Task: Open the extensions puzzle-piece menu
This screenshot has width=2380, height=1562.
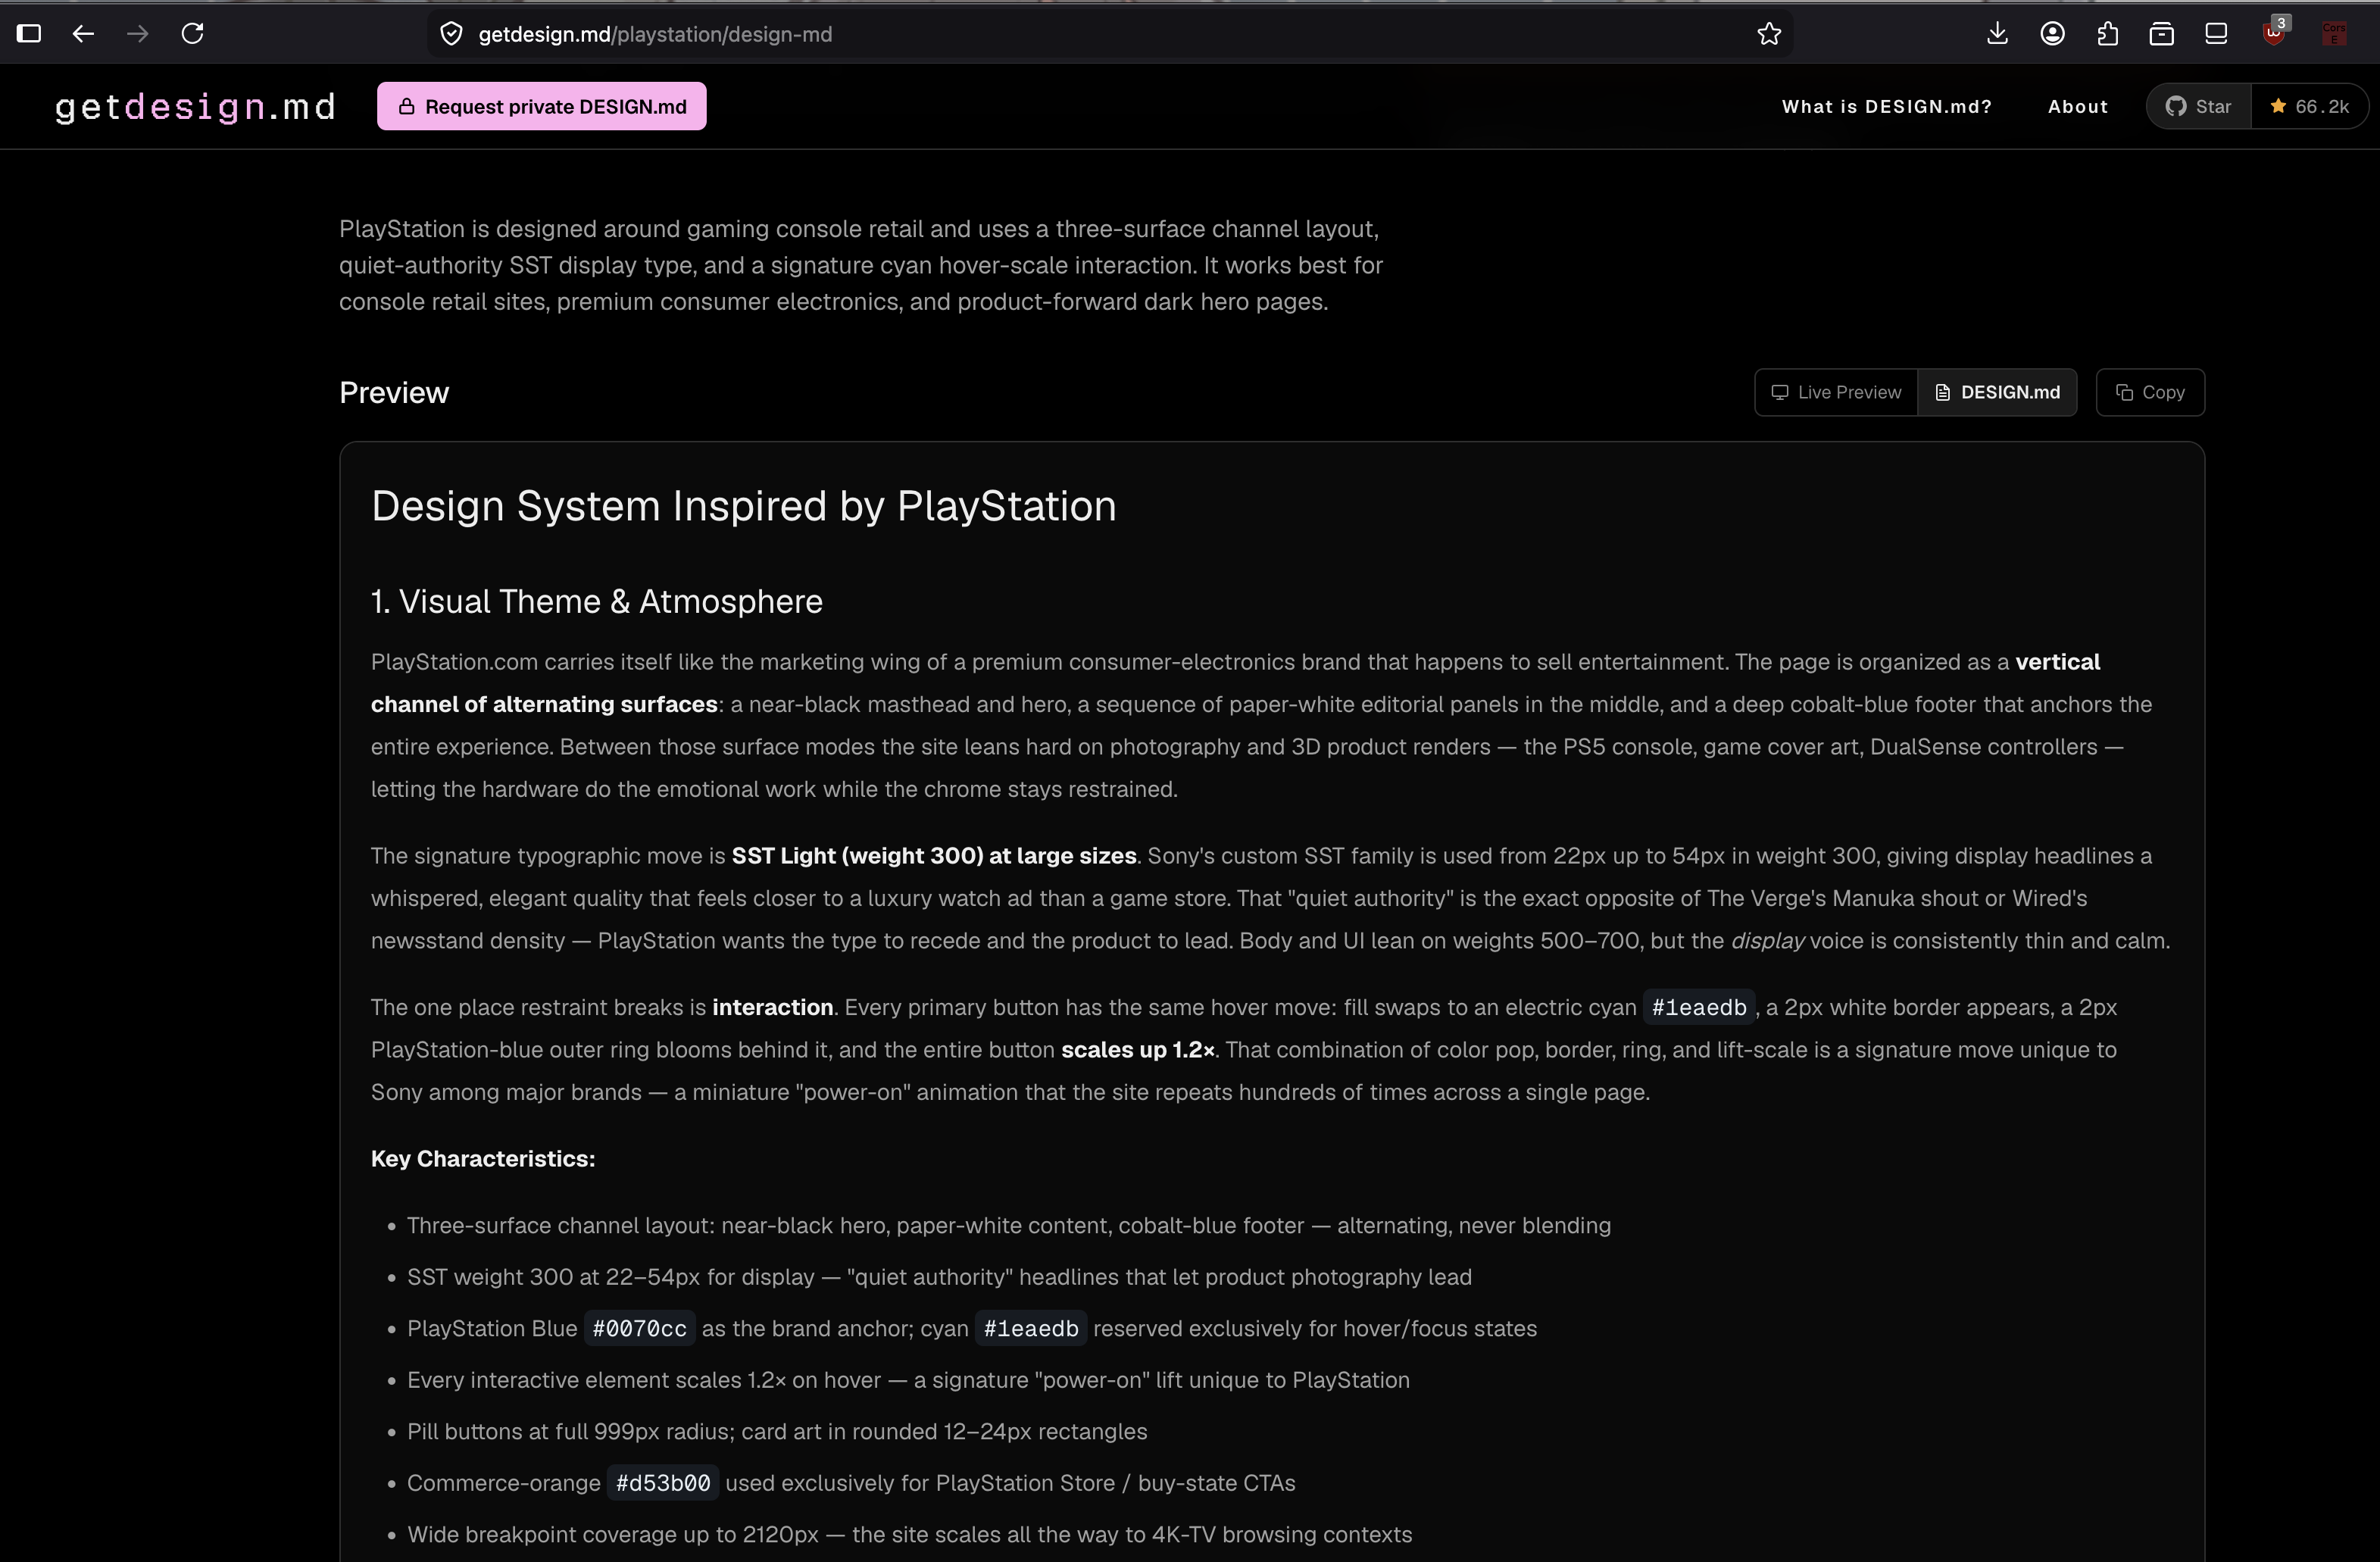Action: coord(2107,34)
